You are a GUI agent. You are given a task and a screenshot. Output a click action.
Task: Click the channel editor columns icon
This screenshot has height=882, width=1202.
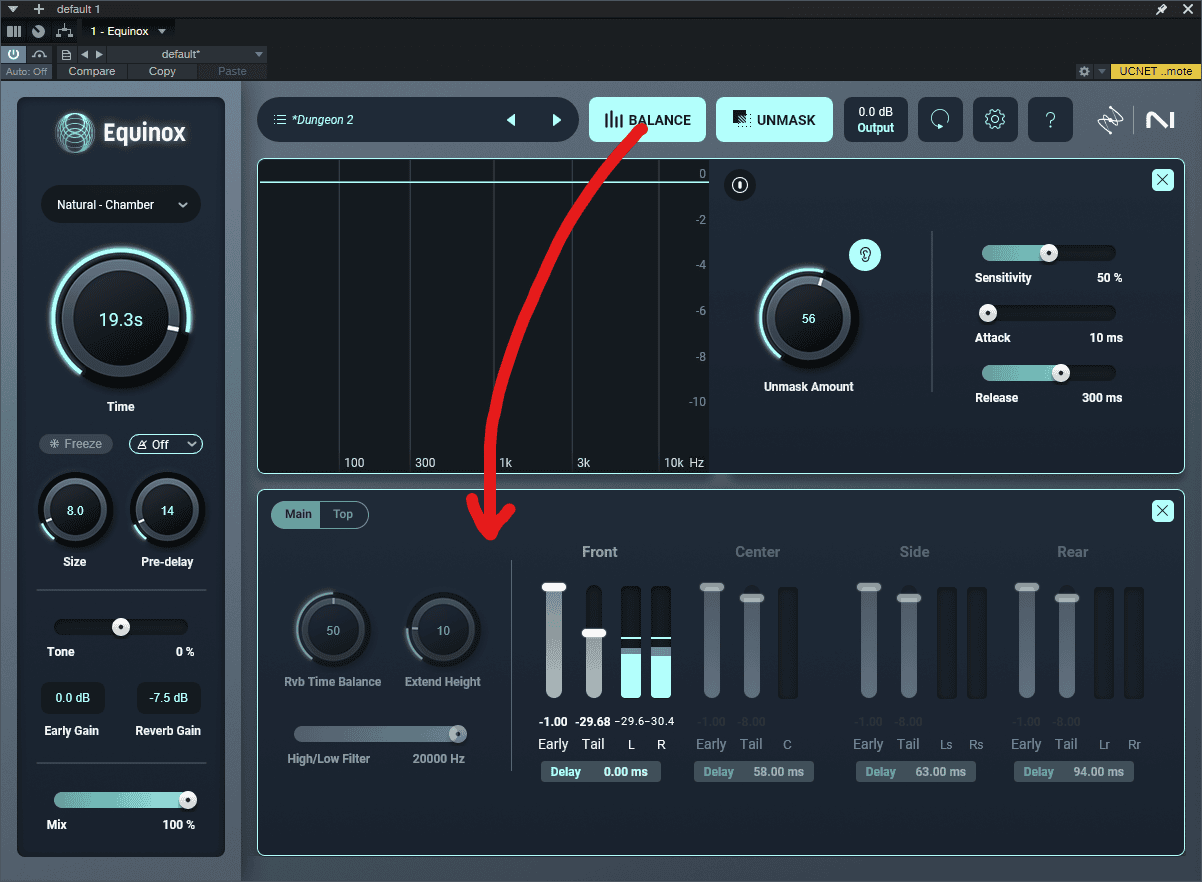point(14,31)
